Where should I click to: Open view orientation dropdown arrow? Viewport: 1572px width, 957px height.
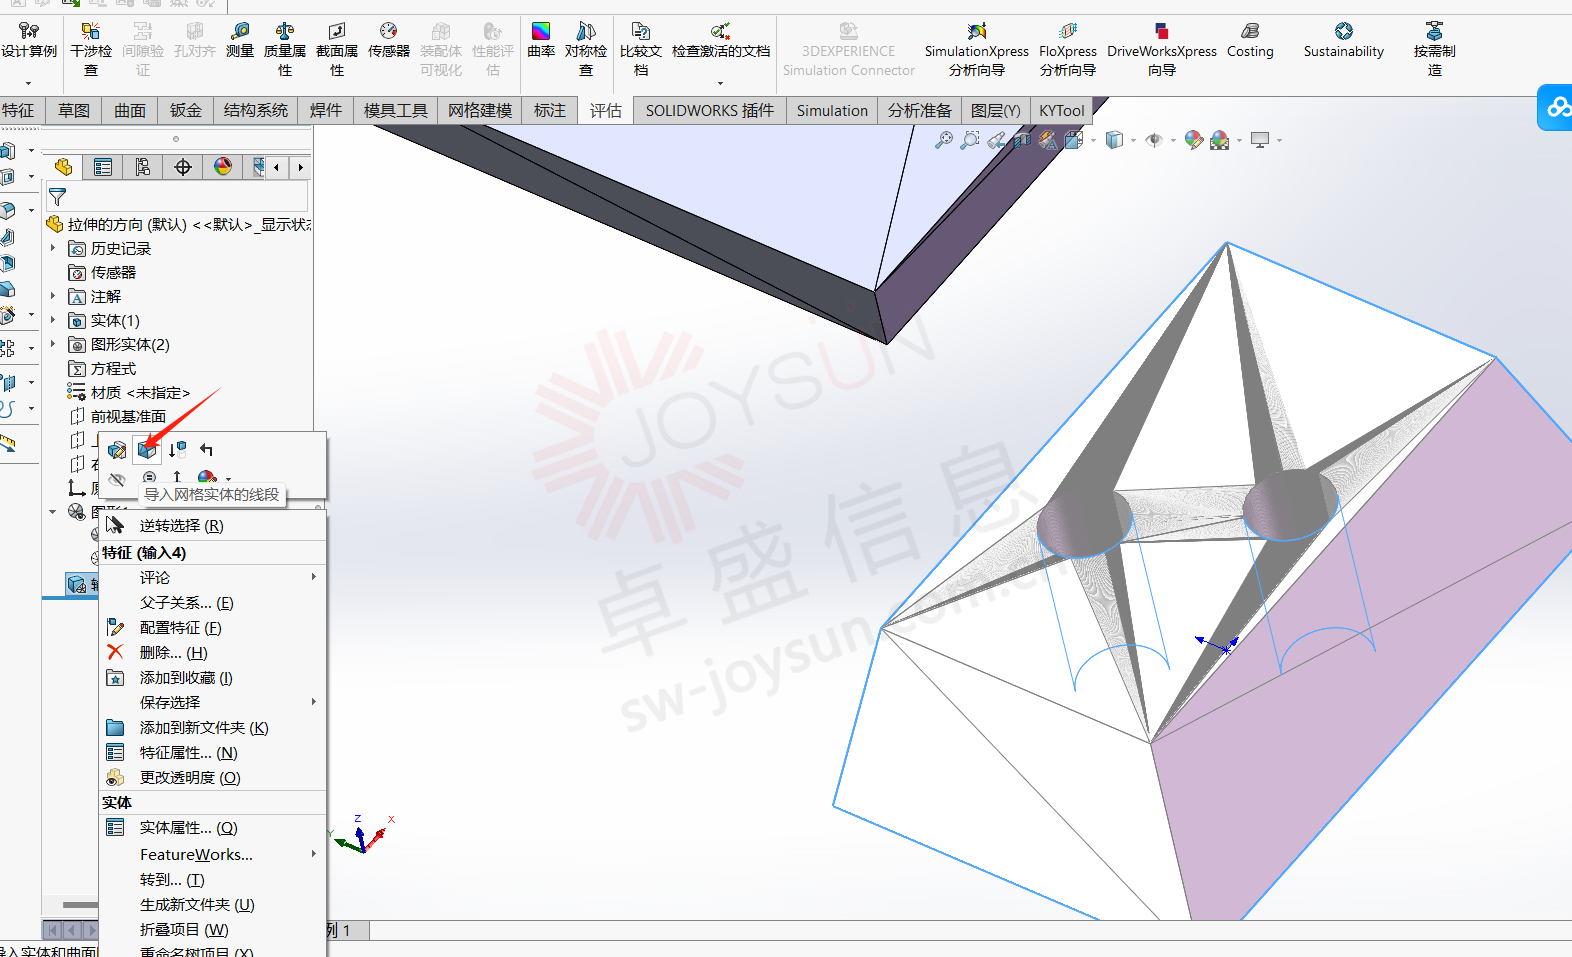(1093, 140)
